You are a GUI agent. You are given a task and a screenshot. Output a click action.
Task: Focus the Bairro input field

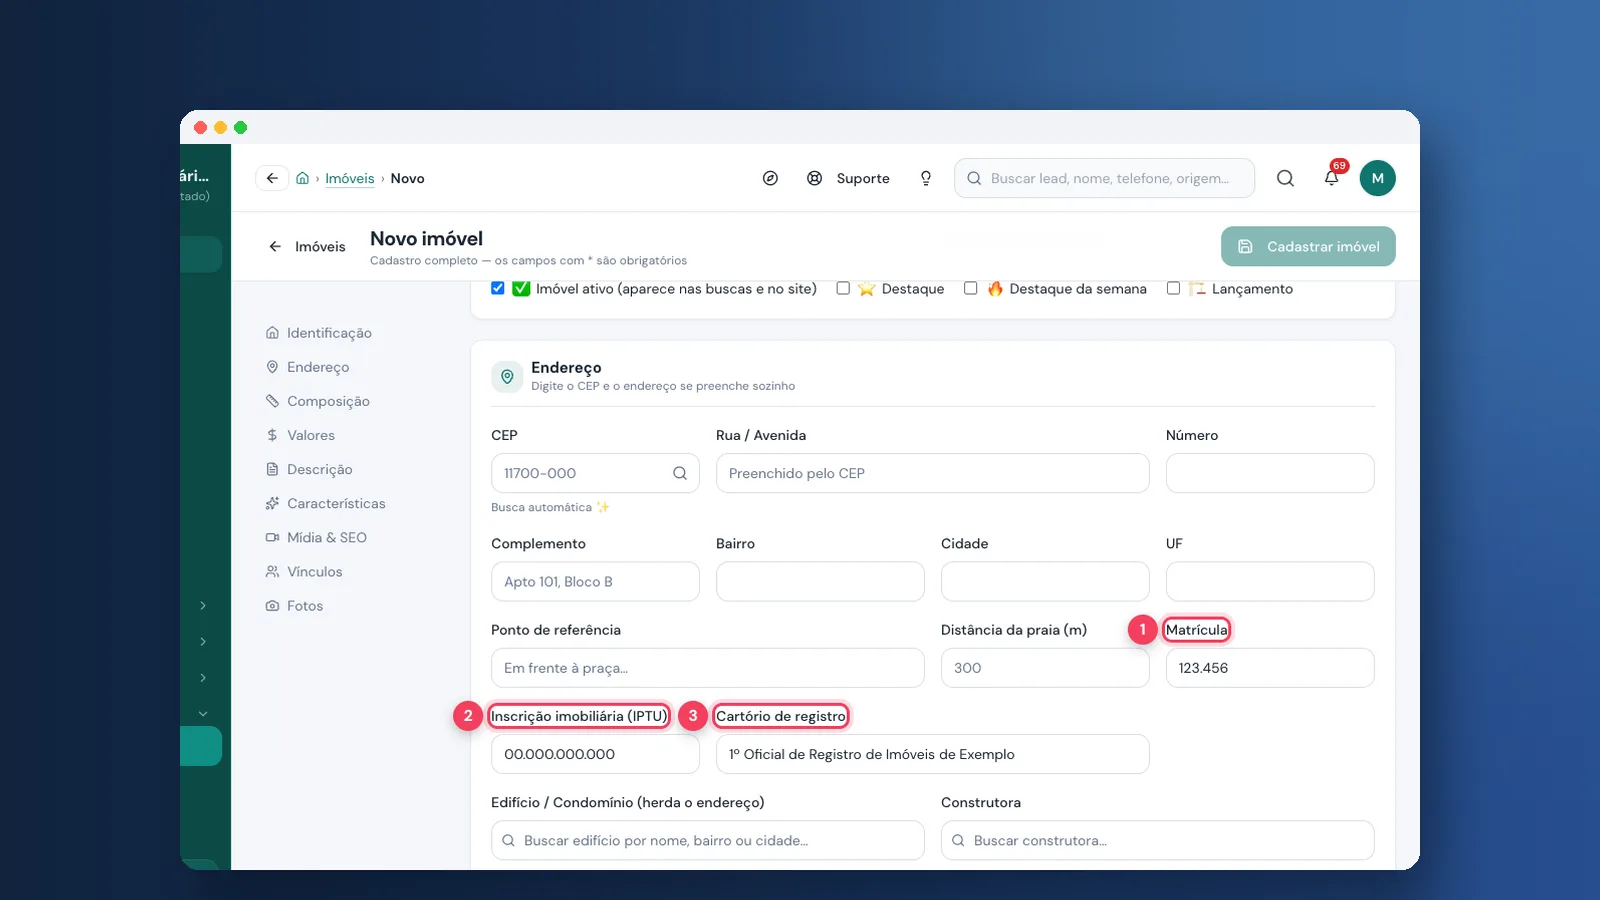(x=820, y=581)
